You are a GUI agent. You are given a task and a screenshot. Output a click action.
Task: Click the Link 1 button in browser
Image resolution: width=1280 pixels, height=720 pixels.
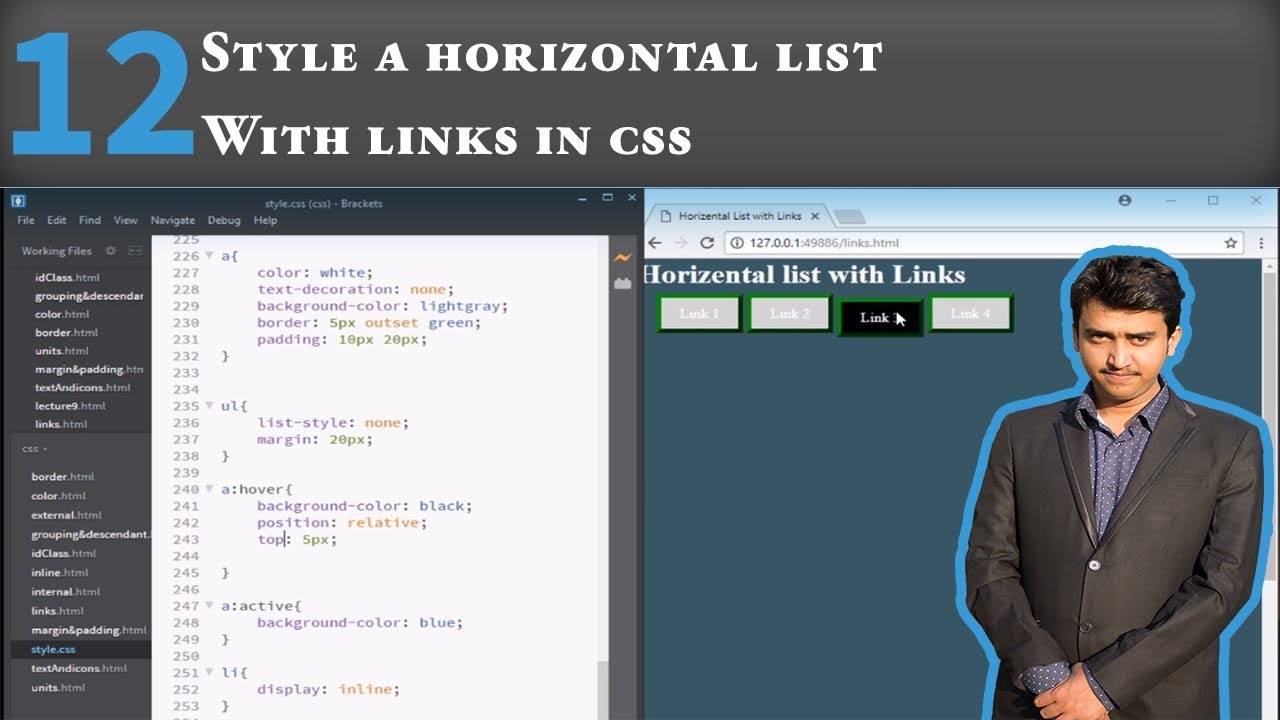click(x=699, y=313)
